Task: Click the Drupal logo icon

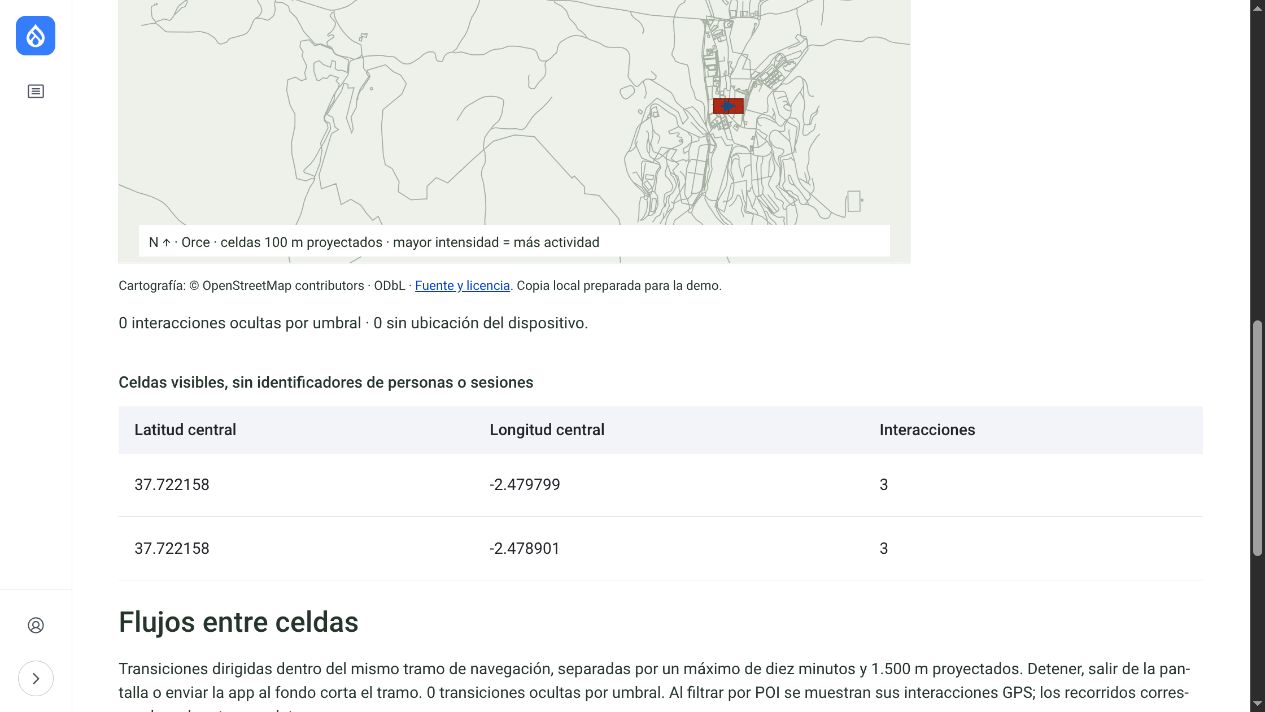Action: click(36, 36)
